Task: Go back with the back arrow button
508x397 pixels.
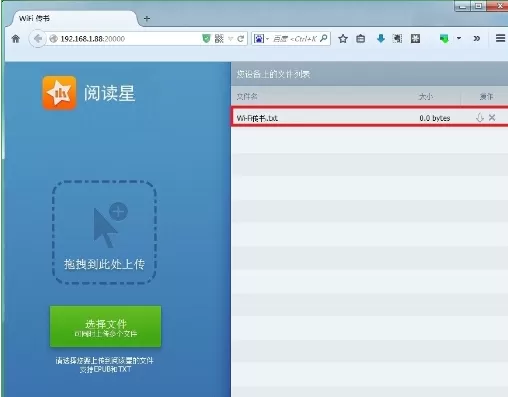Action: [x=38, y=39]
